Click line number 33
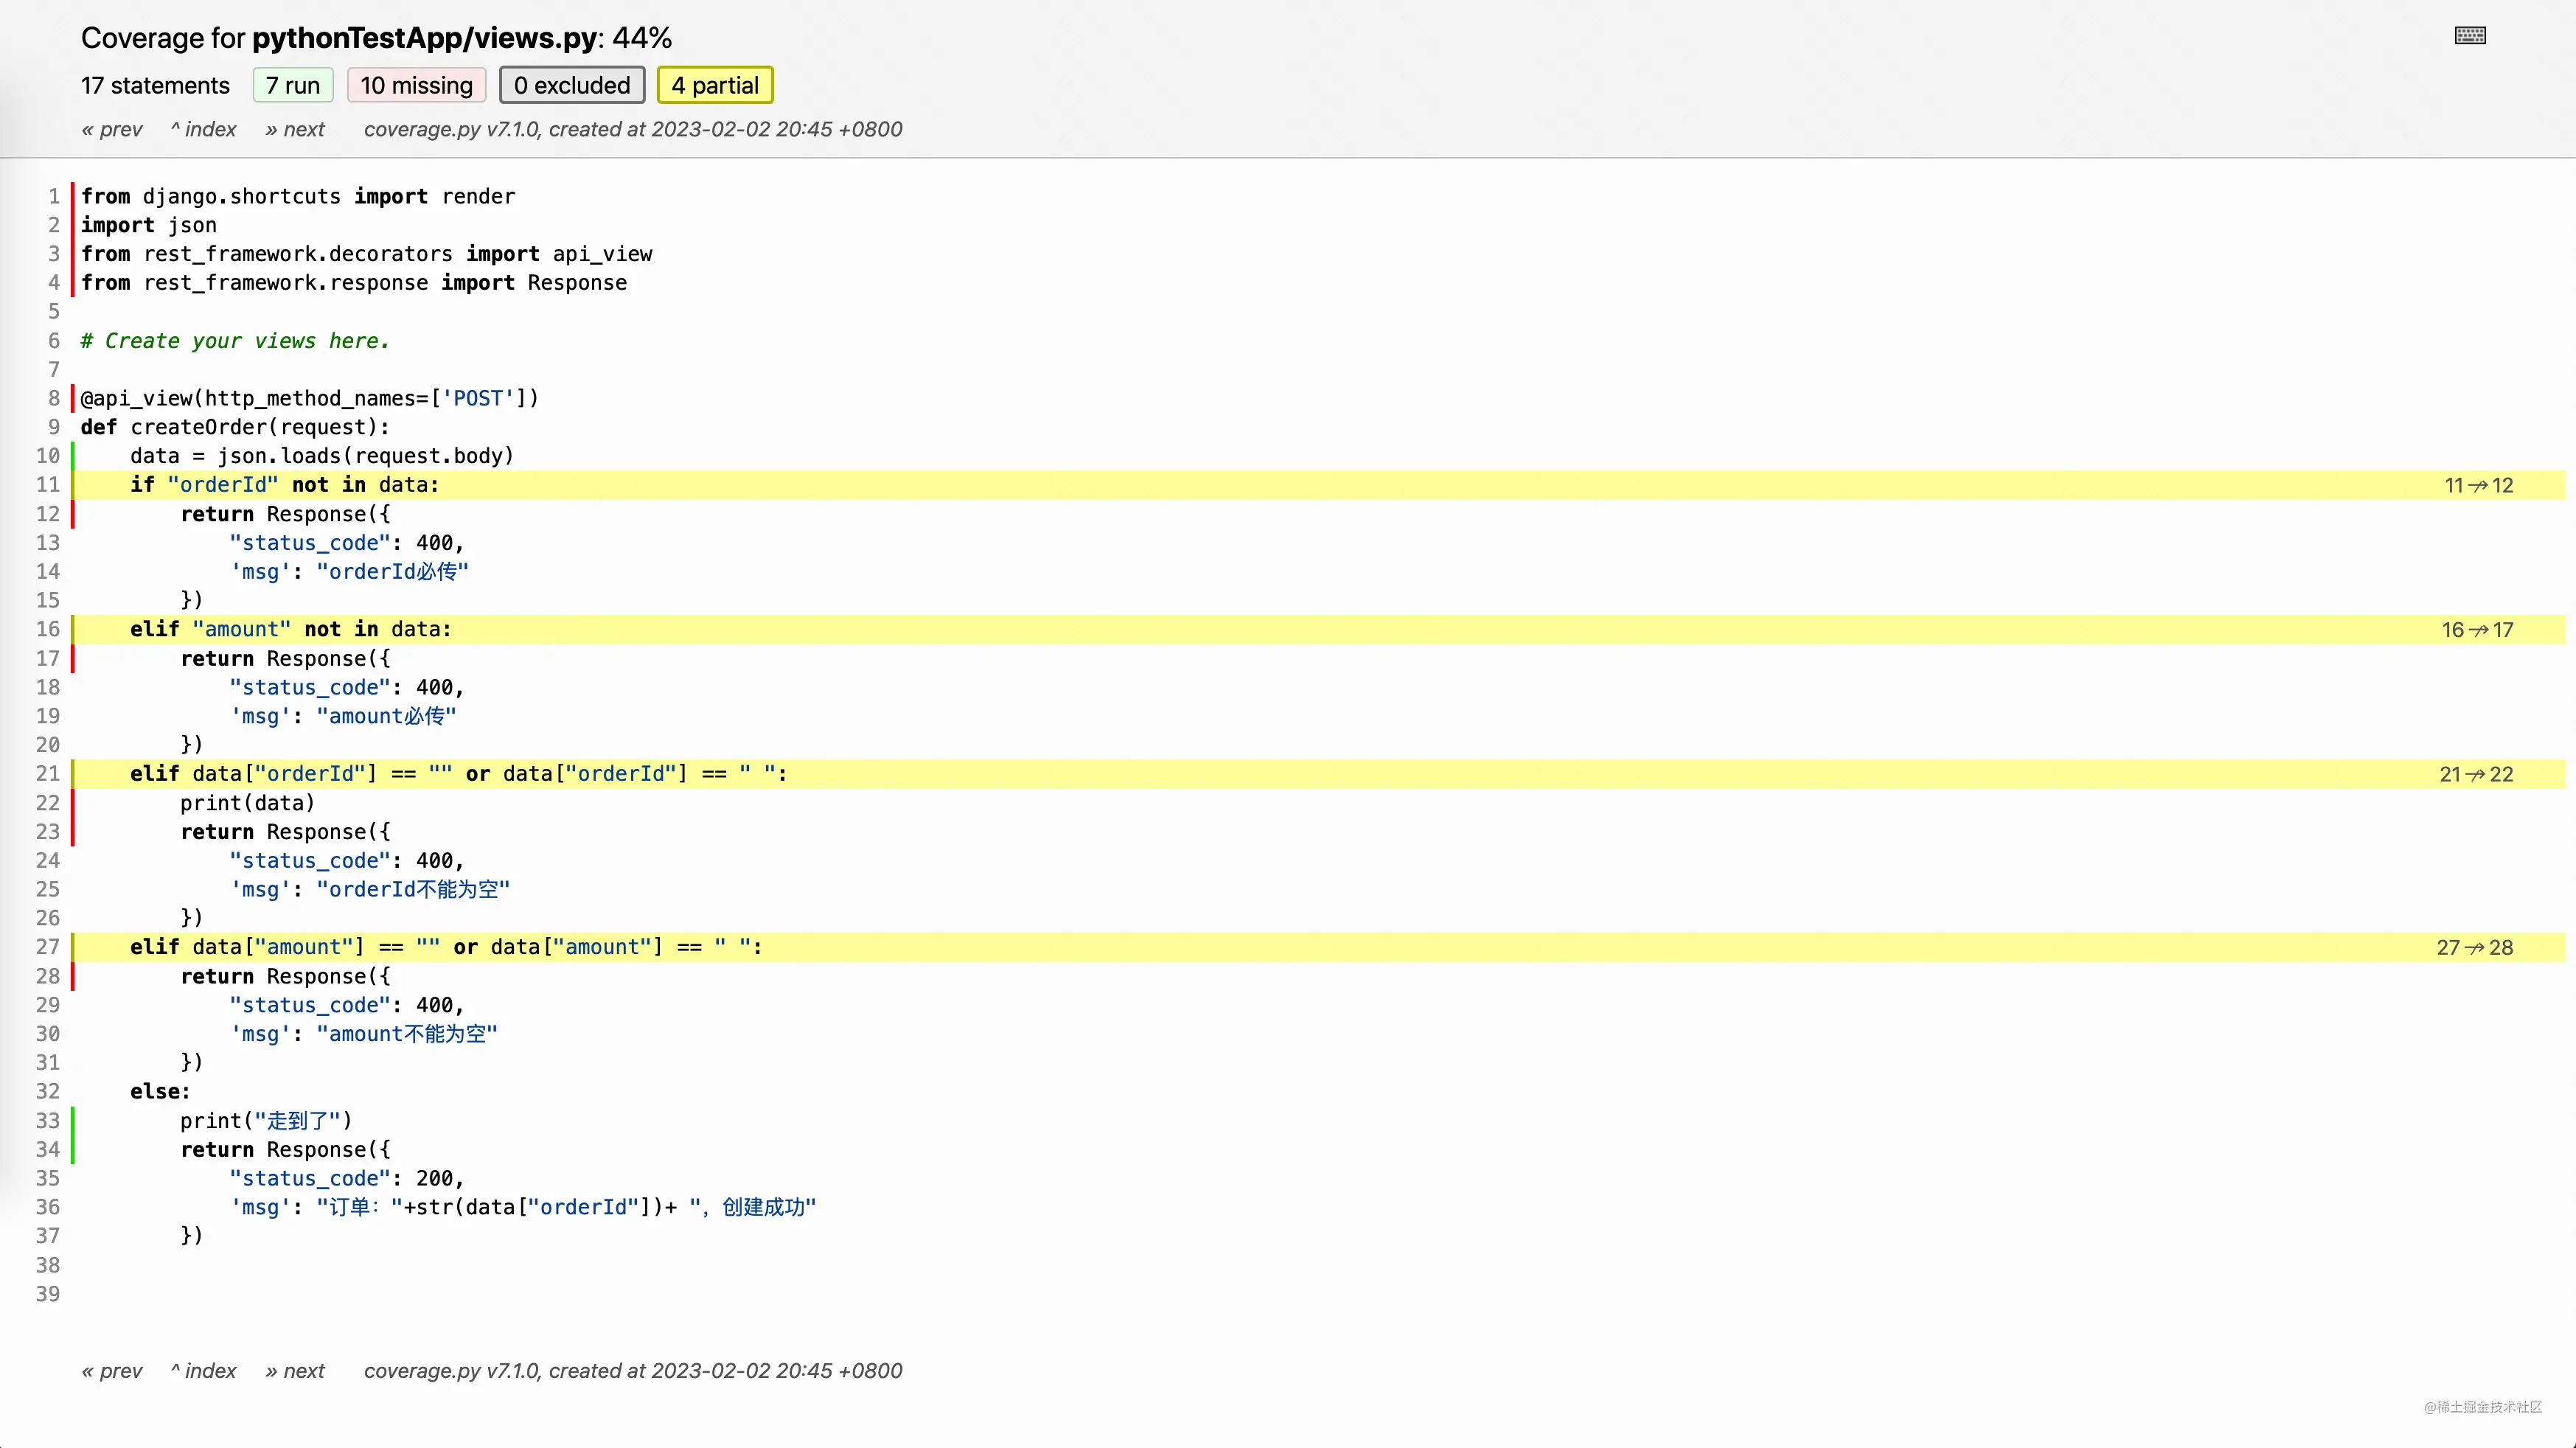 (x=48, y=1120)
